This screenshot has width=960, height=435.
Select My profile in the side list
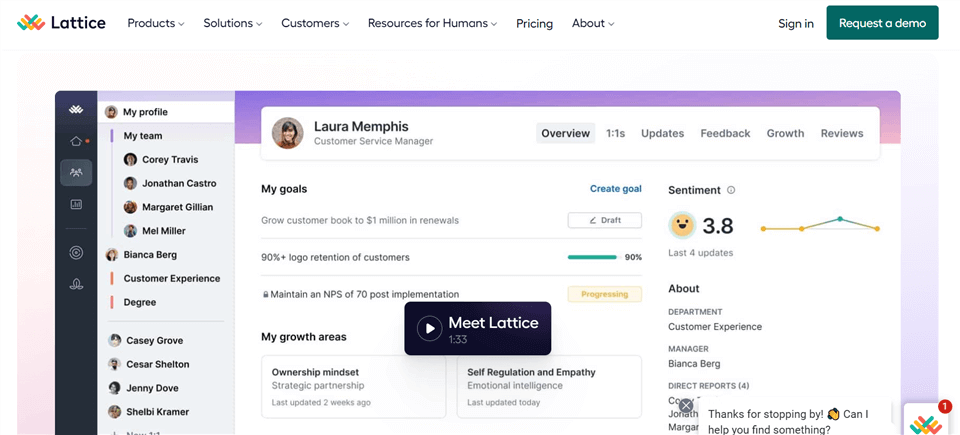coord(166,112)
